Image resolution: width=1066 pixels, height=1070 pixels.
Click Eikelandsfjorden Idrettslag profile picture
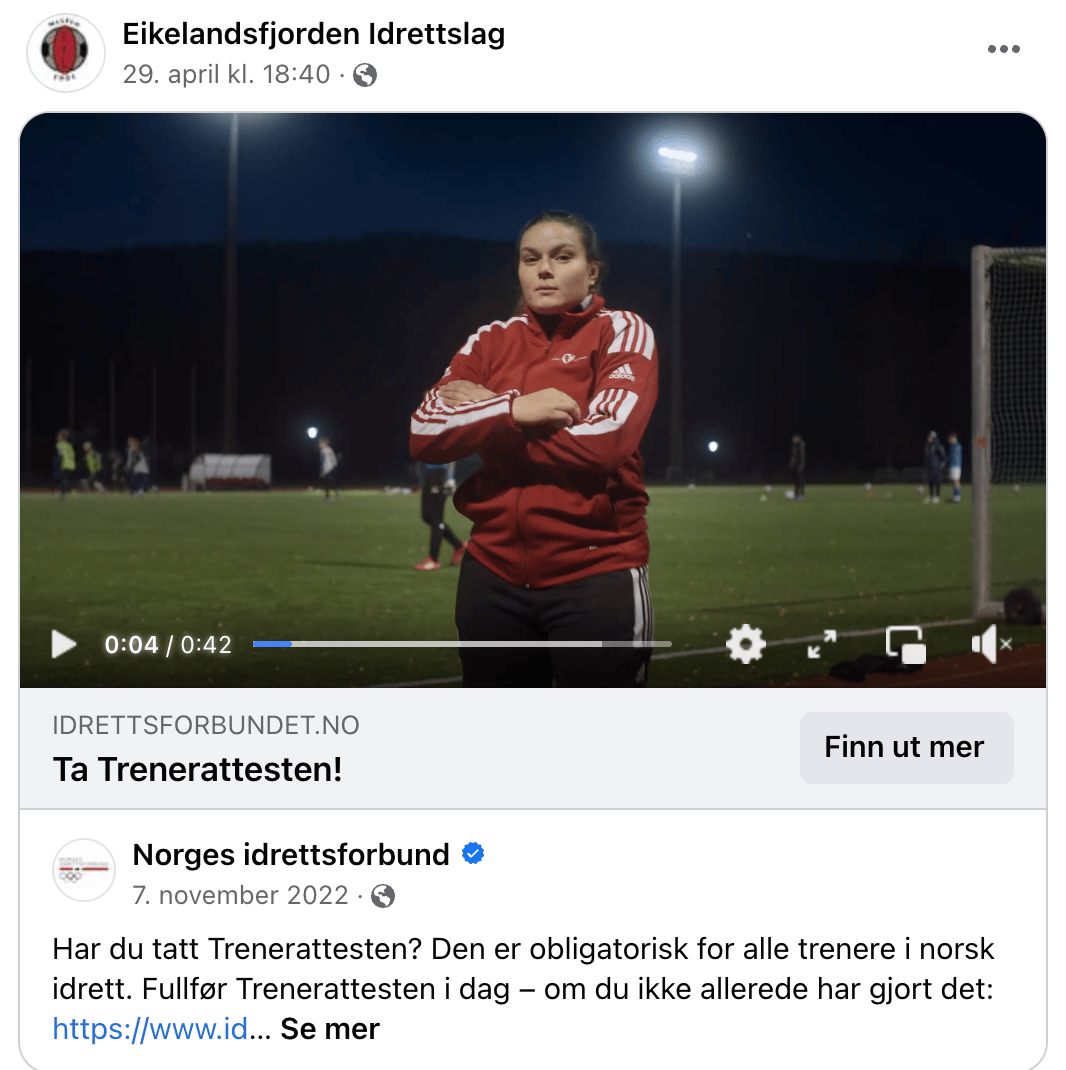tap(66, 53)
